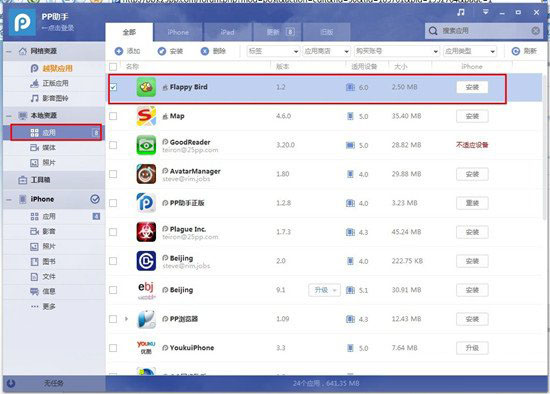Check the GoodReader row checkbox
The width and height of the screenshot is (550, 394).
click(113, 145)
